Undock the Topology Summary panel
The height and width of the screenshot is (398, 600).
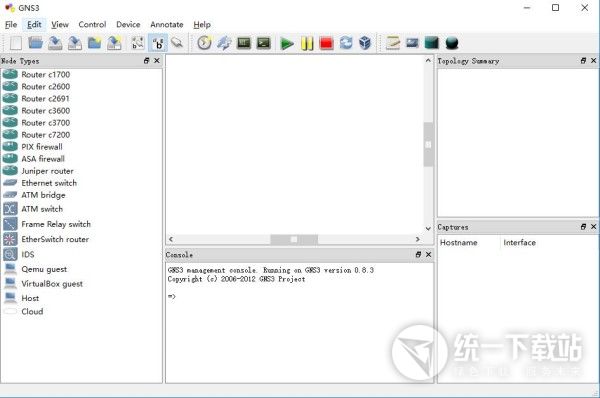pos(583,61)
